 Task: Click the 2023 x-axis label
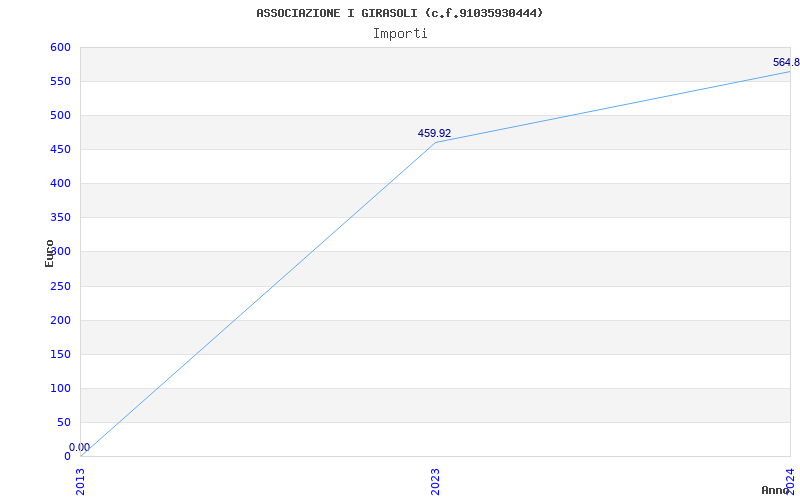click(x=435, y=481)
